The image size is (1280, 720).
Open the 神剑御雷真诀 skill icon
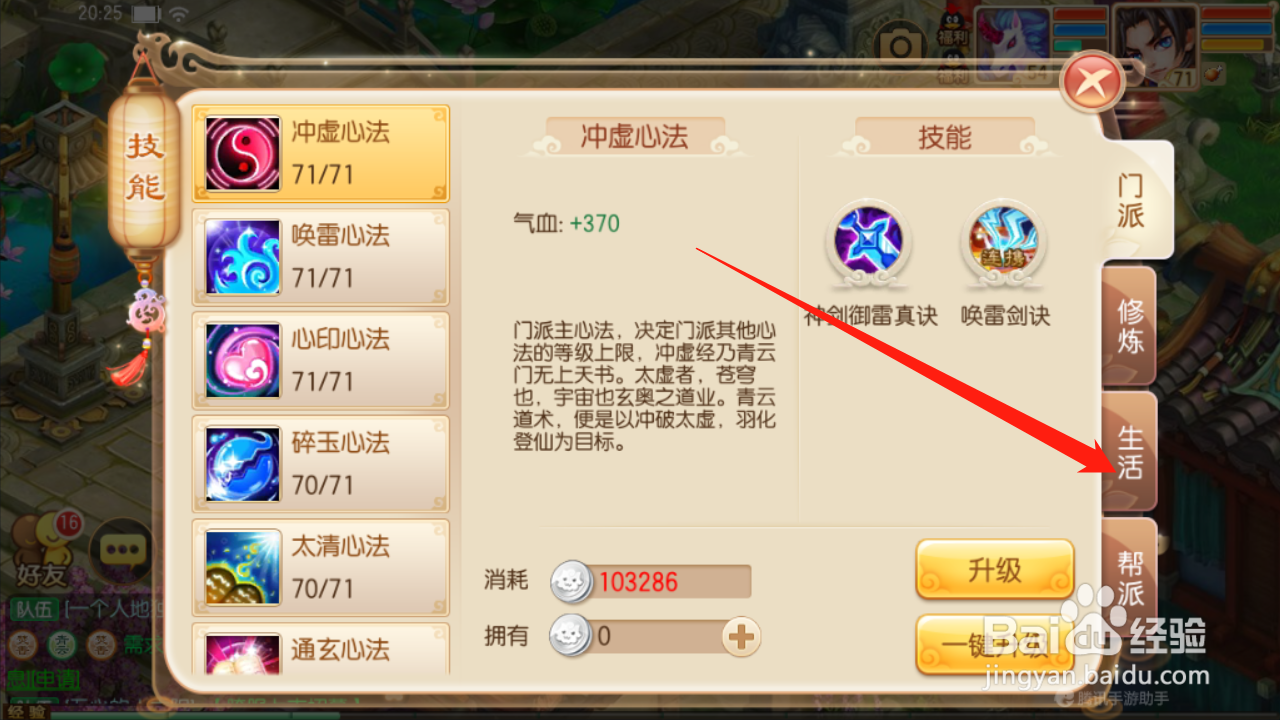(x=870, y=242)
